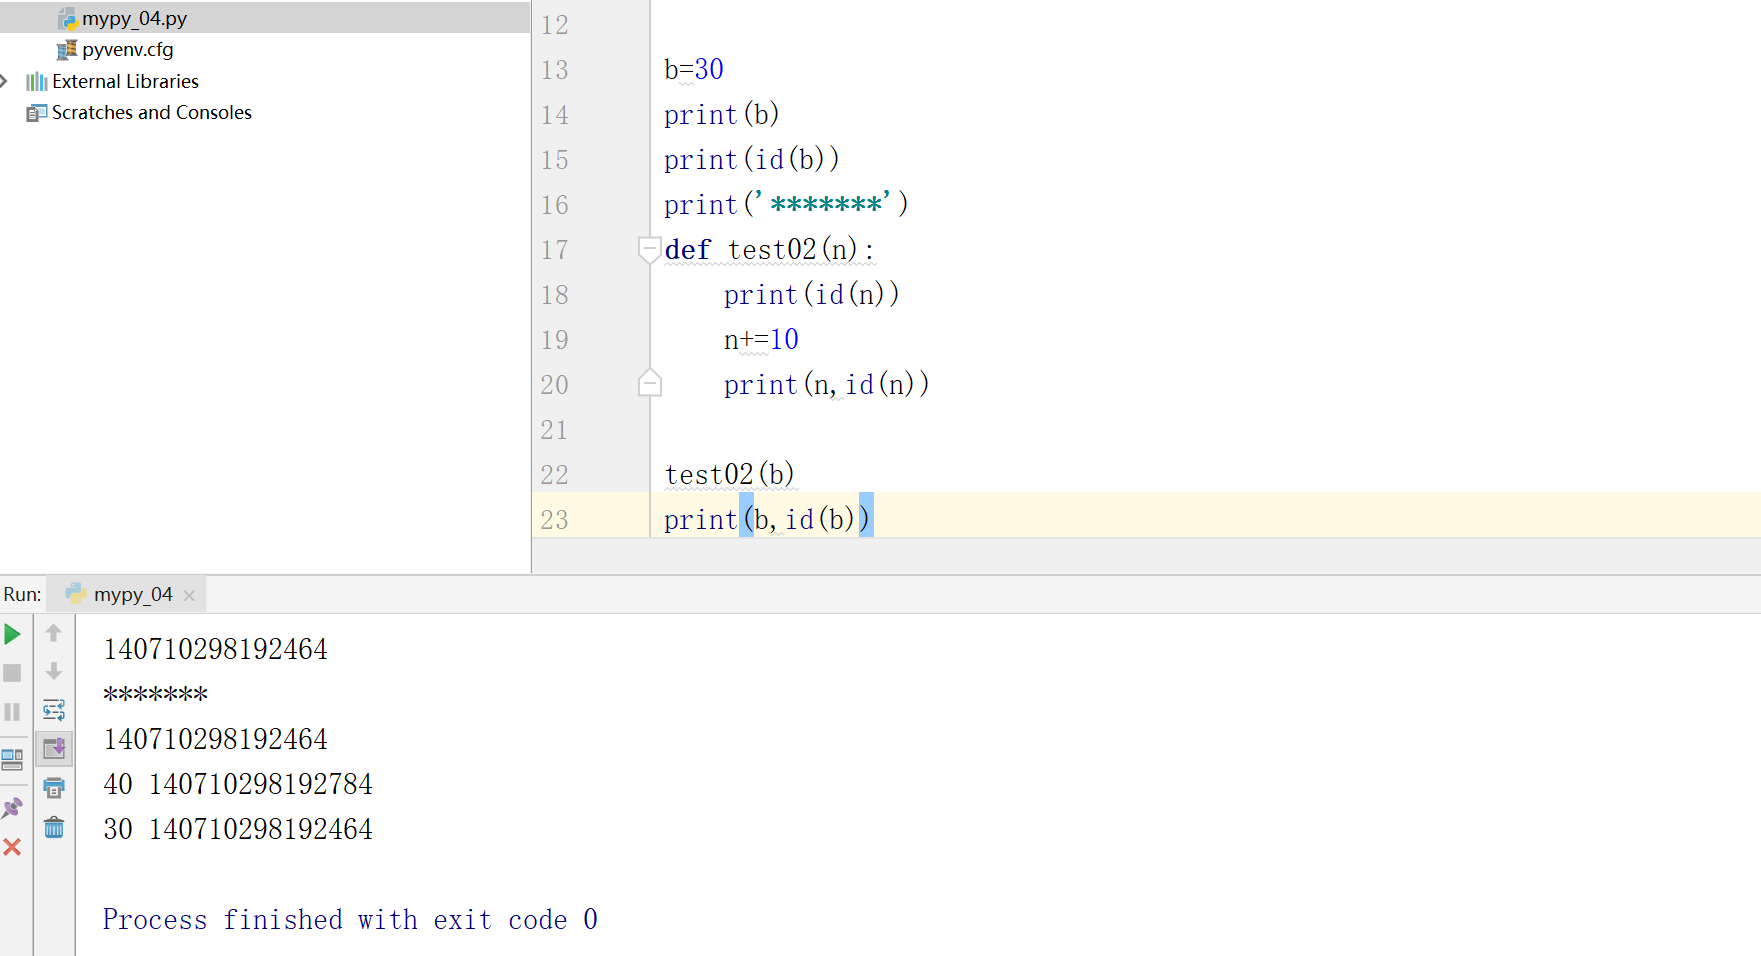
Task: Select pyvenv.cfg in project tree
Action: pos(128,49)
